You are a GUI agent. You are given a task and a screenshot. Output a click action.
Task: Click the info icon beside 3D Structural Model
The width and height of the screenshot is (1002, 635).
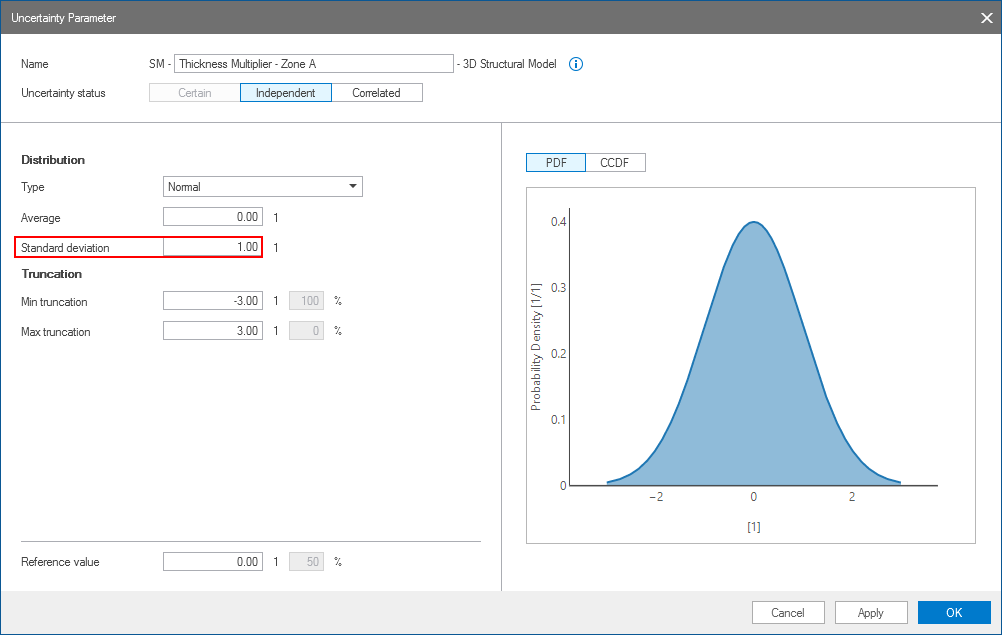tap(576, 64)
